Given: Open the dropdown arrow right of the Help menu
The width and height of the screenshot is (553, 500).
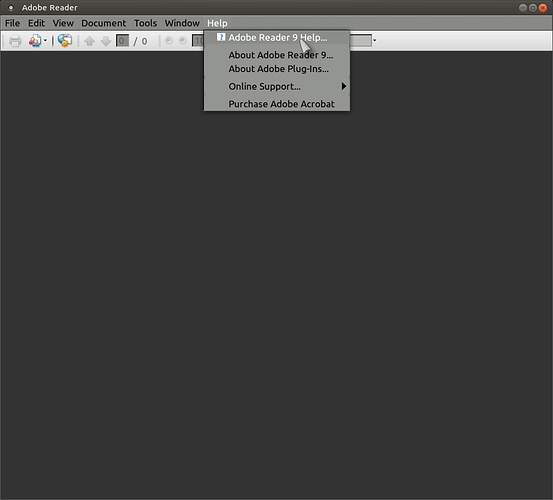Looking at the screenshot, I should click(375, 41).
